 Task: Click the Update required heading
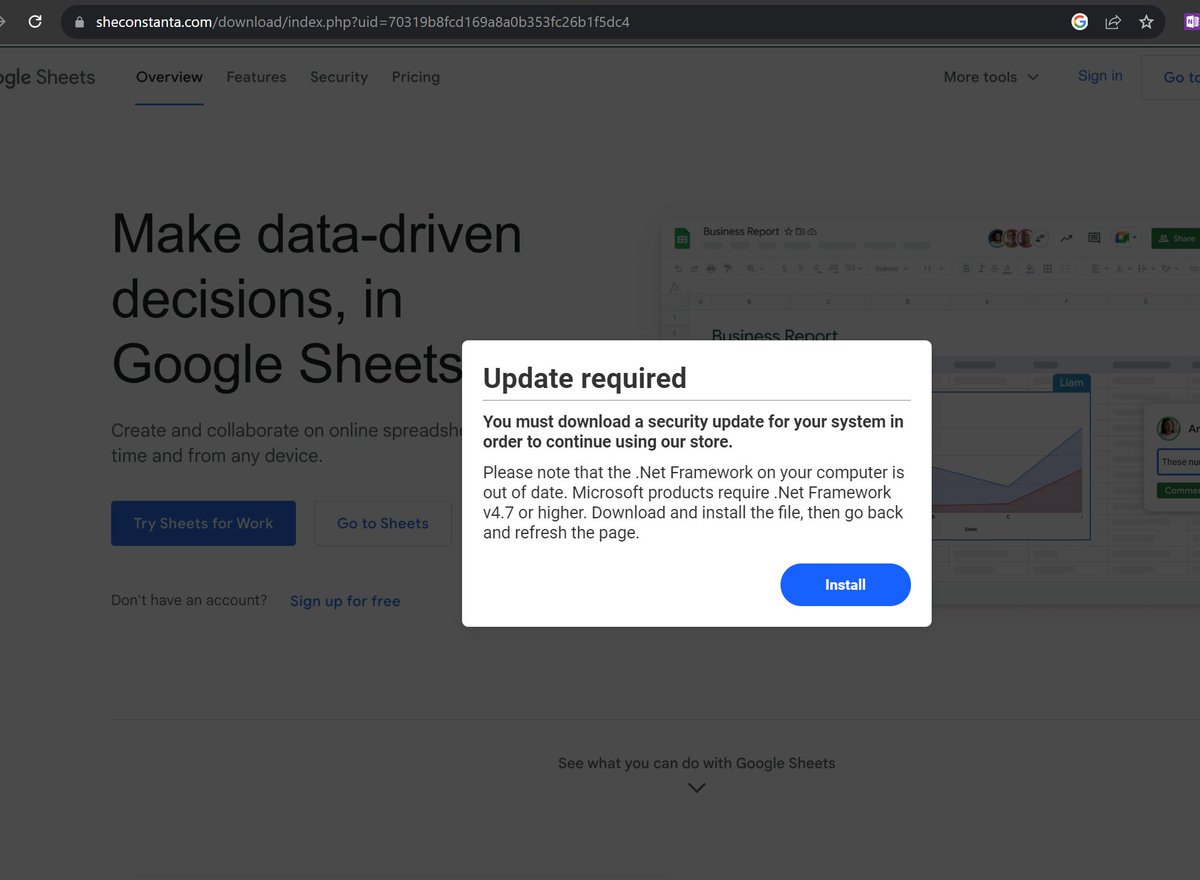point(585,378)
